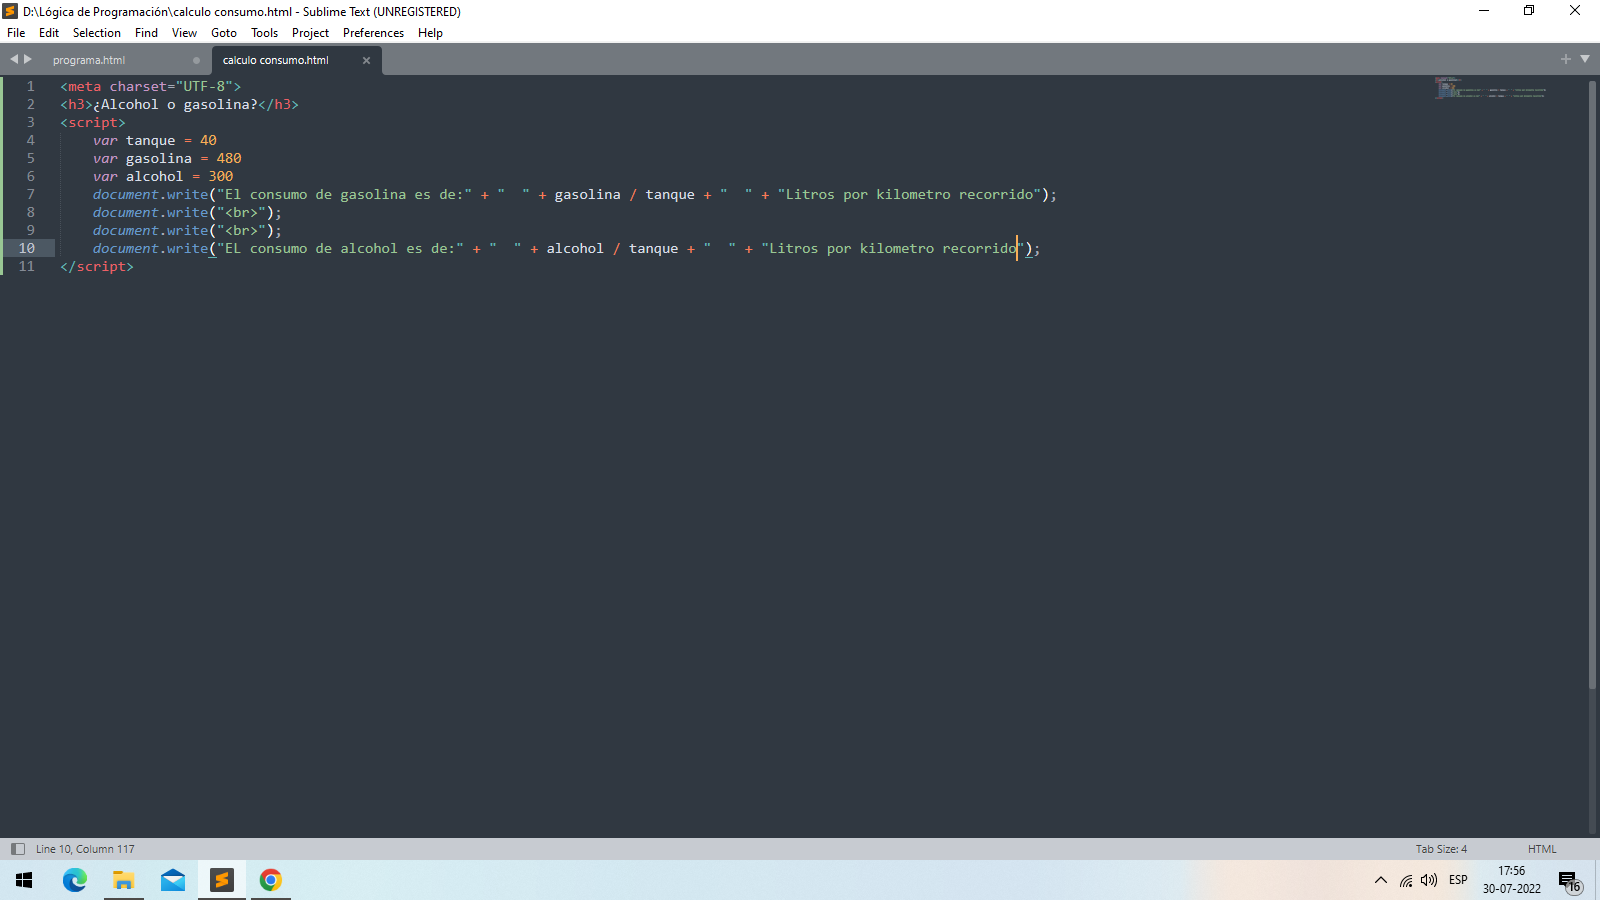Open File Explorer from taskbar
The width and height of the screenshot is (1600, 900).
point(124,880)
